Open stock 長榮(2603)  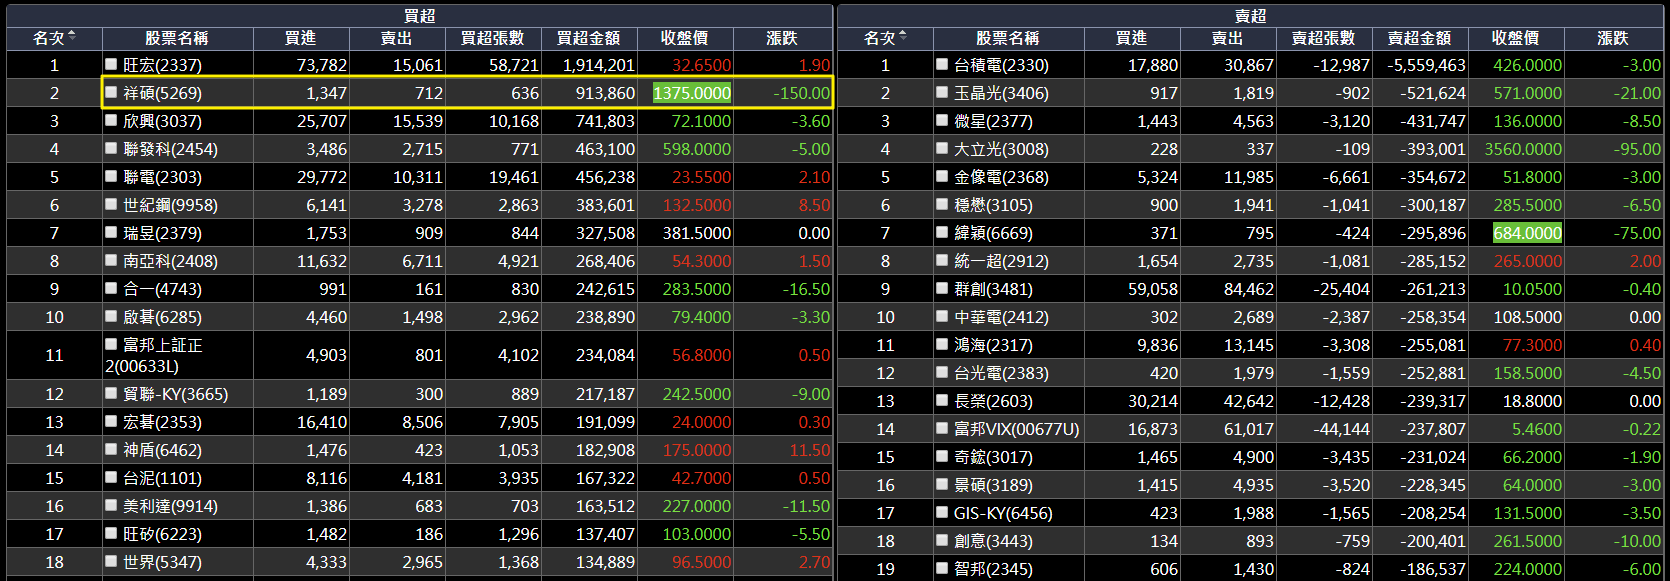tap(993, 401)
